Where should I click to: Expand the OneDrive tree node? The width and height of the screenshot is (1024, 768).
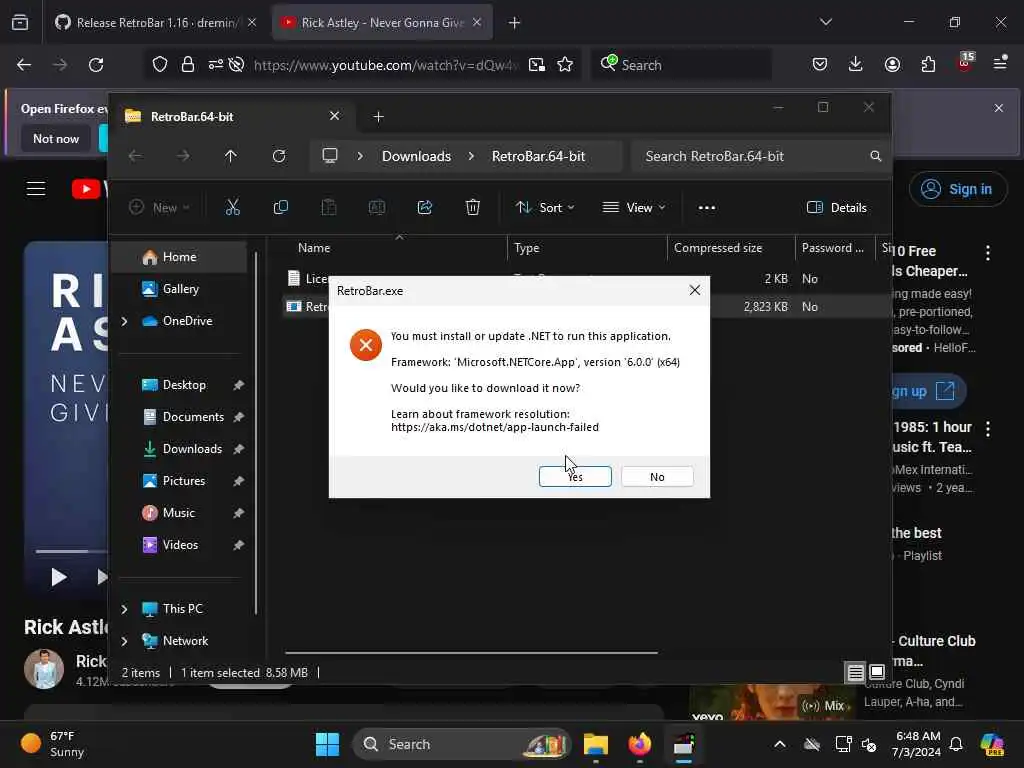click(x=124, y=321)
